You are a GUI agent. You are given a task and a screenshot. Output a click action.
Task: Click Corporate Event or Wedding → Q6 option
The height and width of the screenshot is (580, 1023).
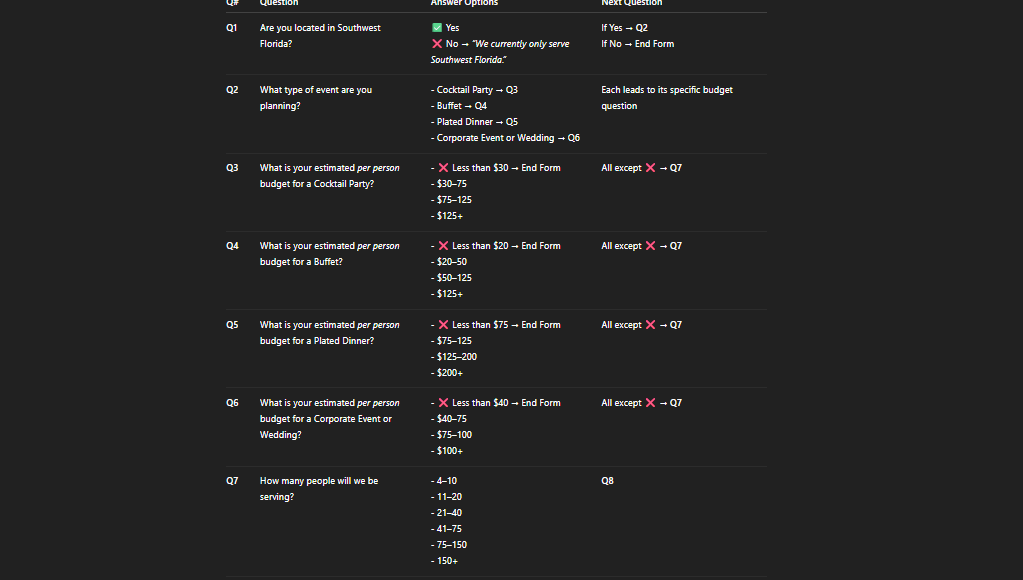pyautogui.click(x=507, y=138)
